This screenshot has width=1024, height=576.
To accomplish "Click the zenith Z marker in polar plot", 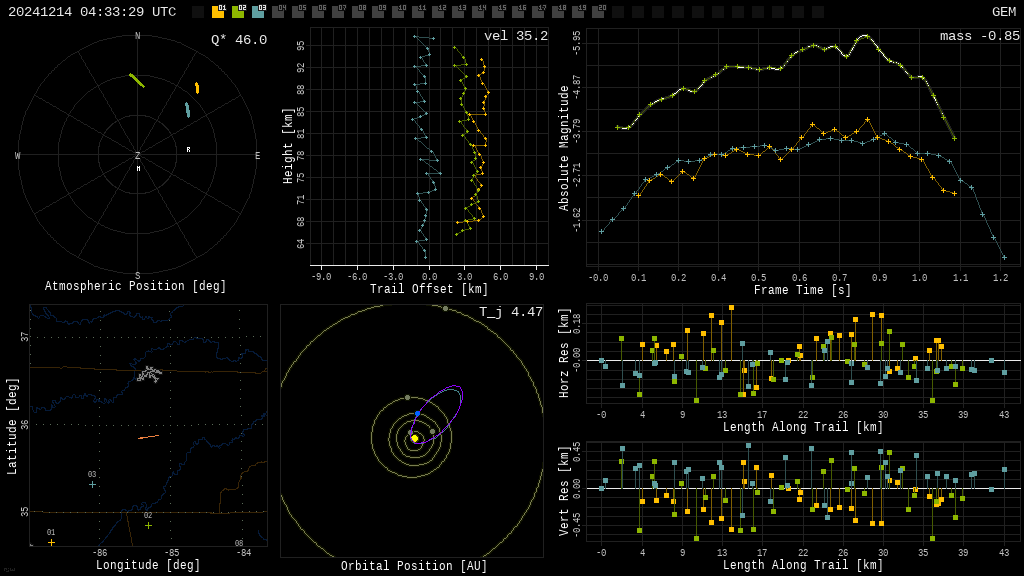I will point(138,156).
